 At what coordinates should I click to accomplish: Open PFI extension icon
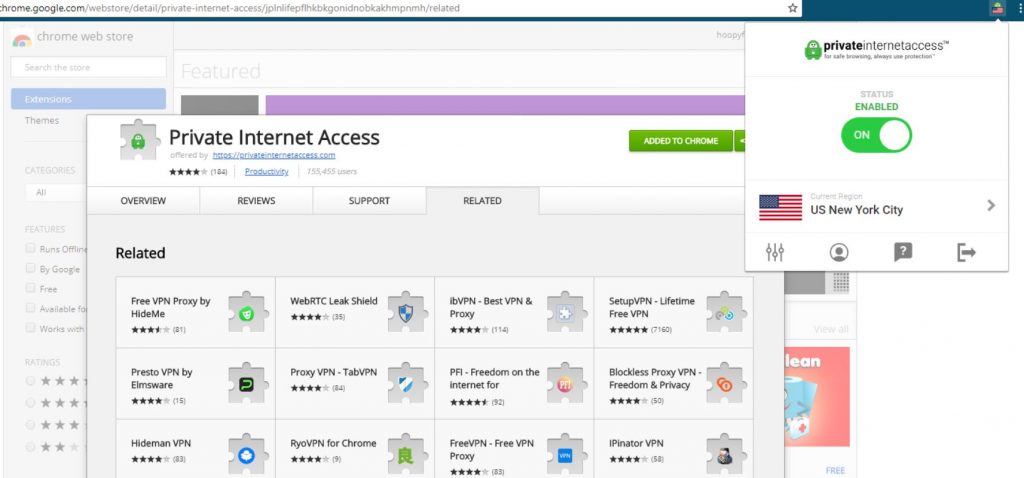[x=565, y=383]
